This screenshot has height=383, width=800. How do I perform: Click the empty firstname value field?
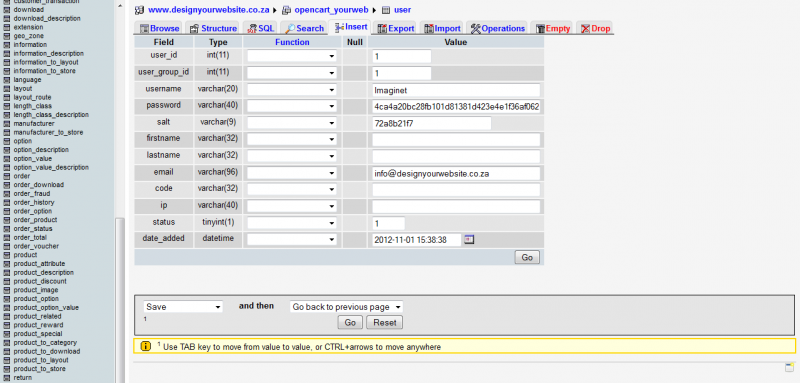click(456, 140)
